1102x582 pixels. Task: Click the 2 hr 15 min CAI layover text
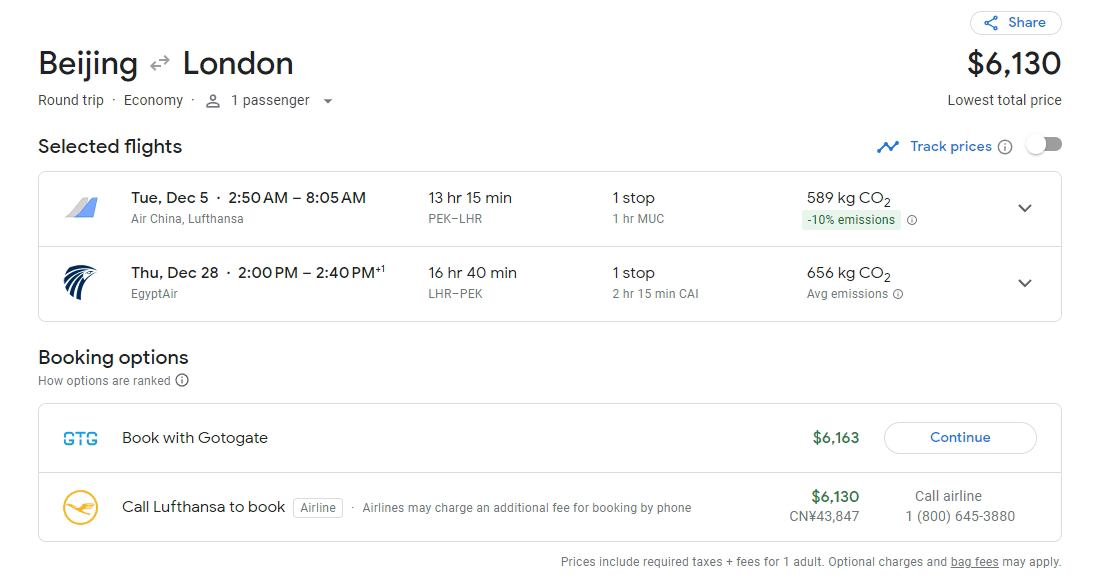[x=655, y=294]
